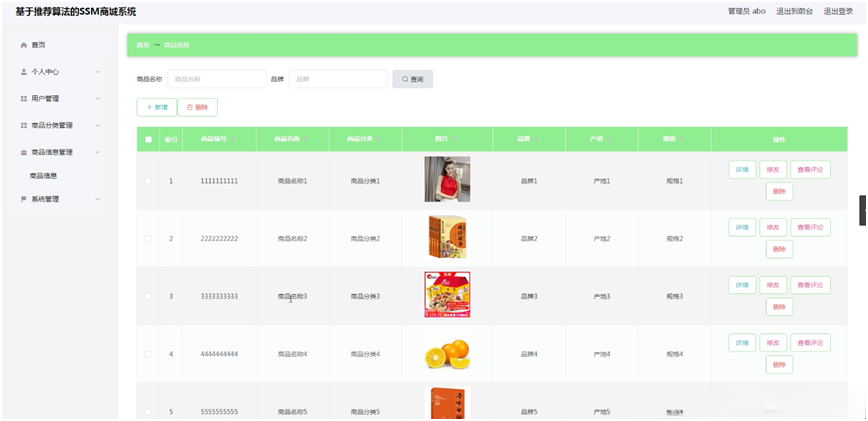The image size is (868, 421).
Task: Sort by 商品名称 column sort icon
Action: tap(306, 139)
